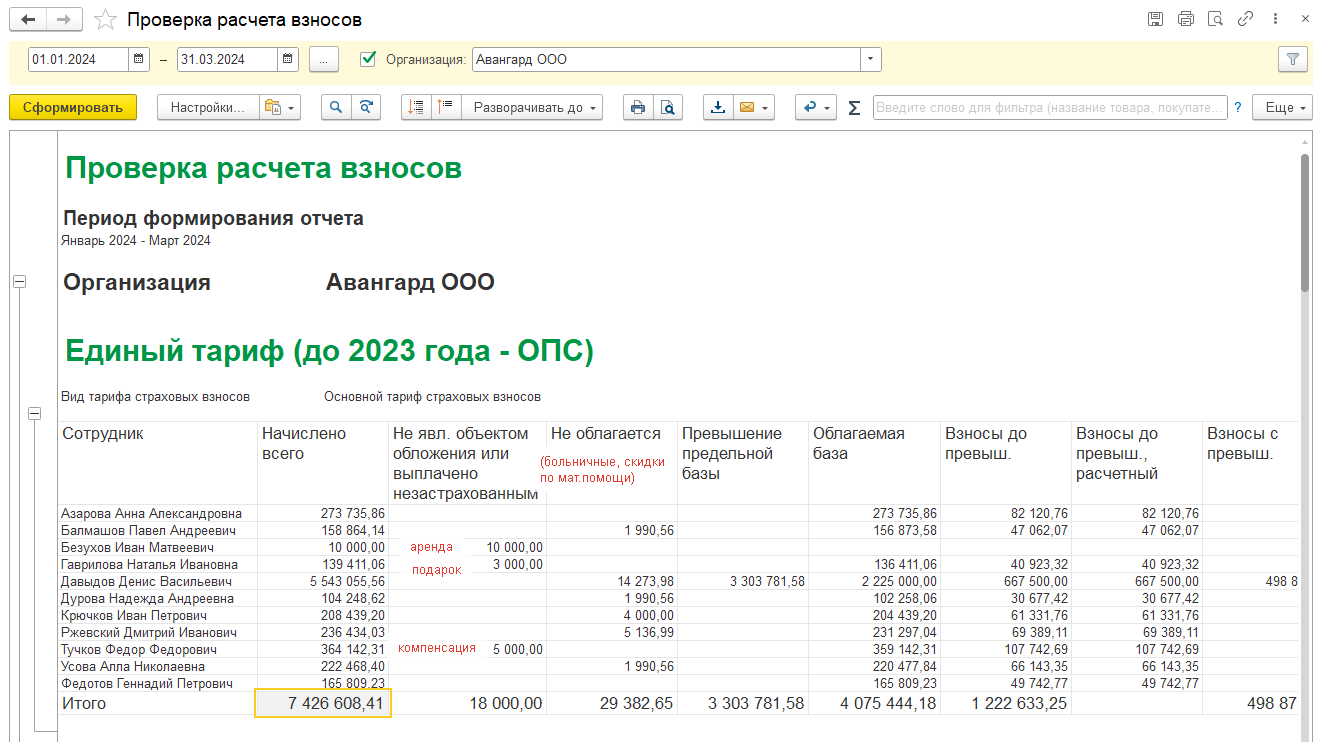The height and width of the screenshot is (742, 1330).
Task: Click the preview icon in title bar
Action: tap(1215, 19)
